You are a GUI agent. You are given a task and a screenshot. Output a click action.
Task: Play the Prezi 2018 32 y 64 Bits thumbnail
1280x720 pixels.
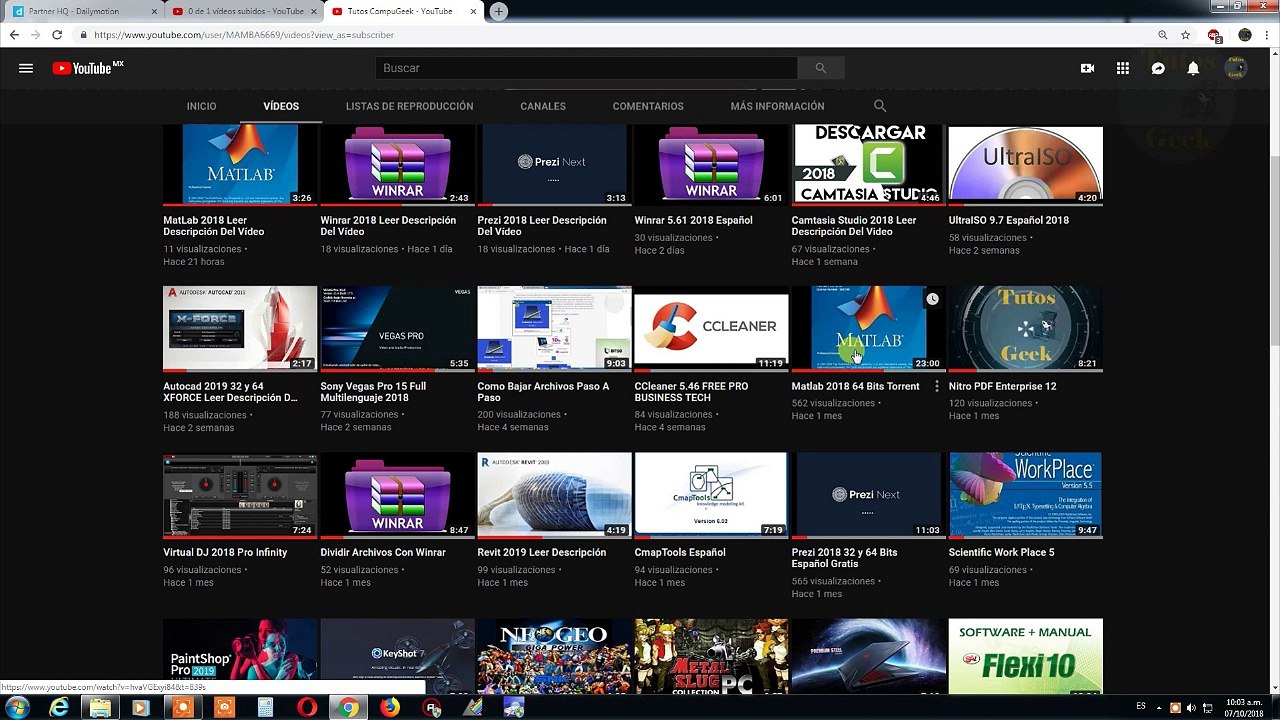pyautogui.click(x=868, y=495)
